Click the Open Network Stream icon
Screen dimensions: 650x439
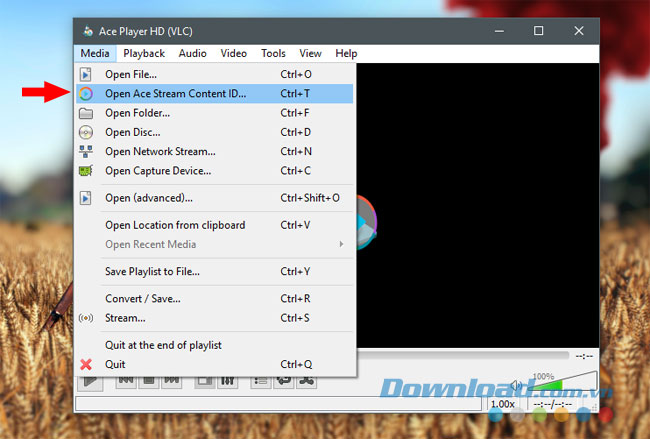point(86,152)
